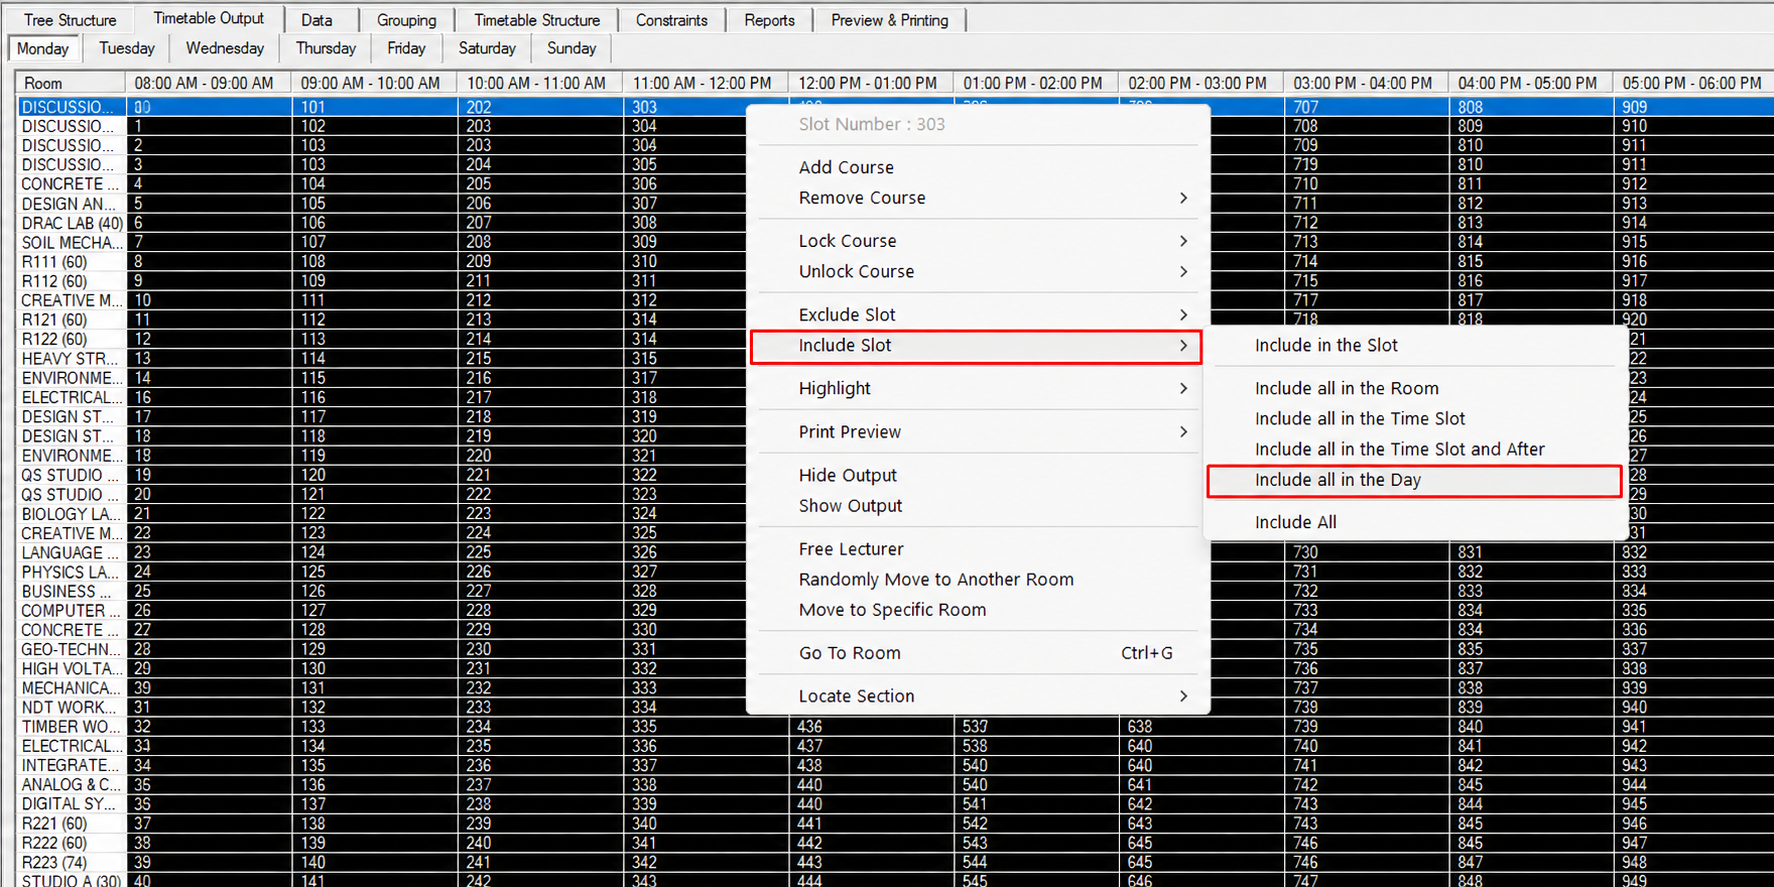
Task: Select the R121 (60) room row
Action: (72, 320)
